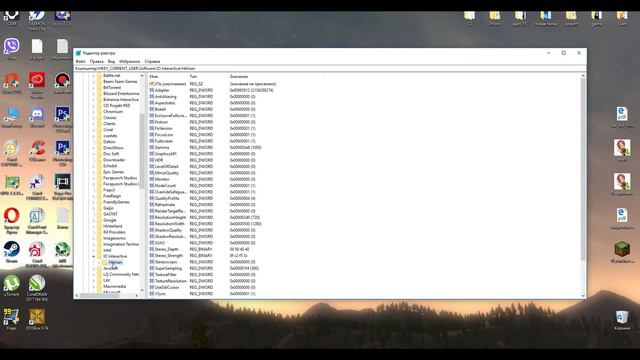The height and width of the screenshot is (360, 640).
Task: Click the Hitman folder icon in tree
Action: coord(104,262)
